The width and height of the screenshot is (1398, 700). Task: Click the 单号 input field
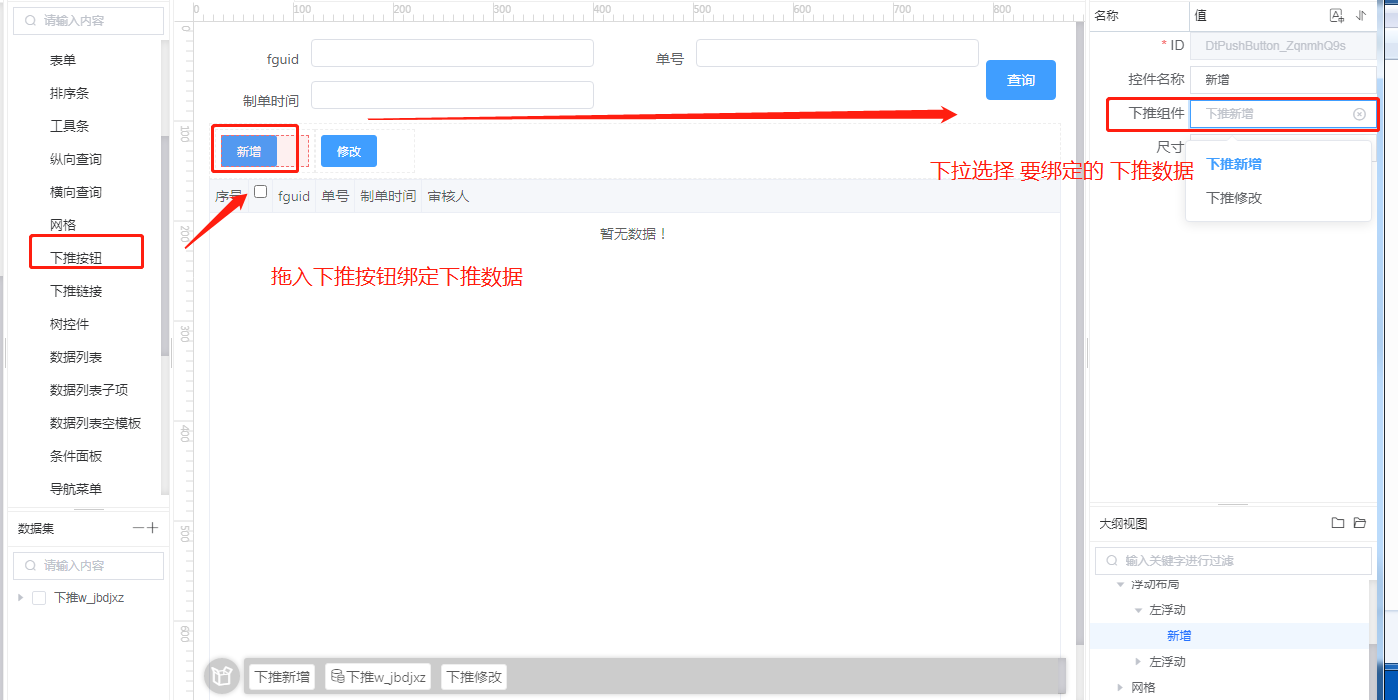tap(836, 54)
